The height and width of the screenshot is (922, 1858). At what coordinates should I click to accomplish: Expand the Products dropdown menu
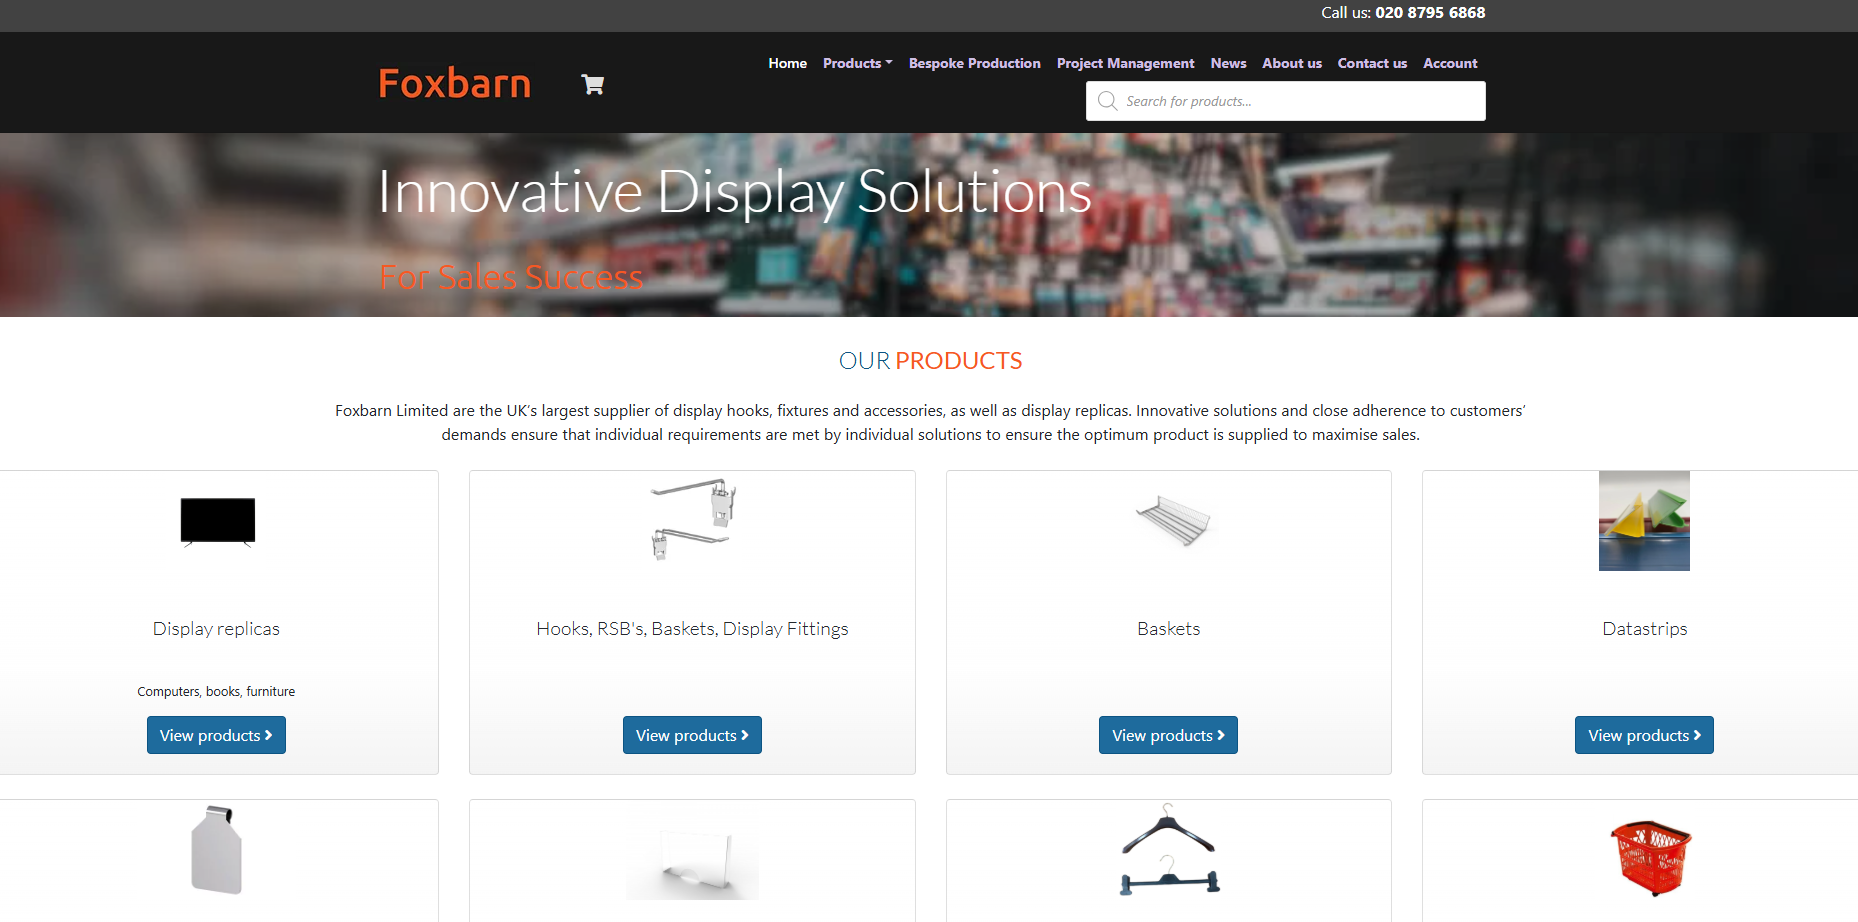(x=857, y=63)
